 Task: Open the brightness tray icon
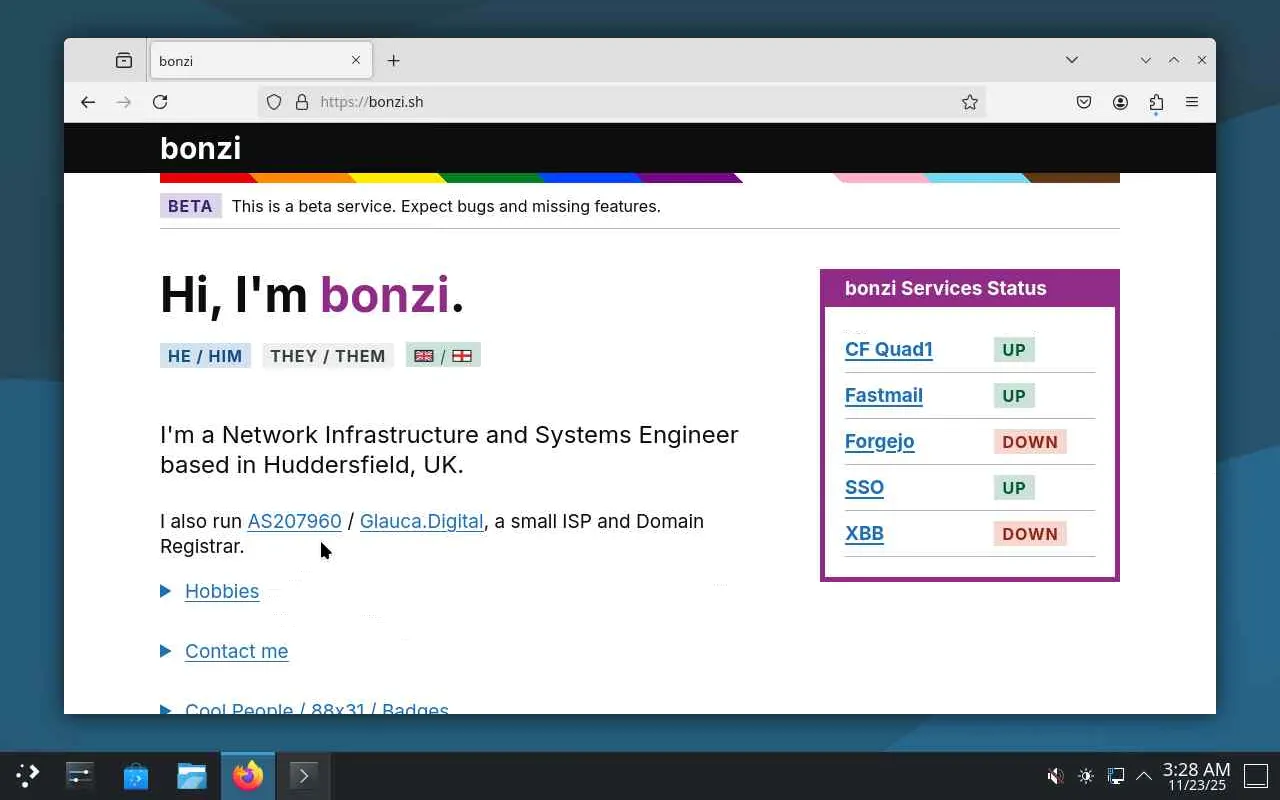1086,776
